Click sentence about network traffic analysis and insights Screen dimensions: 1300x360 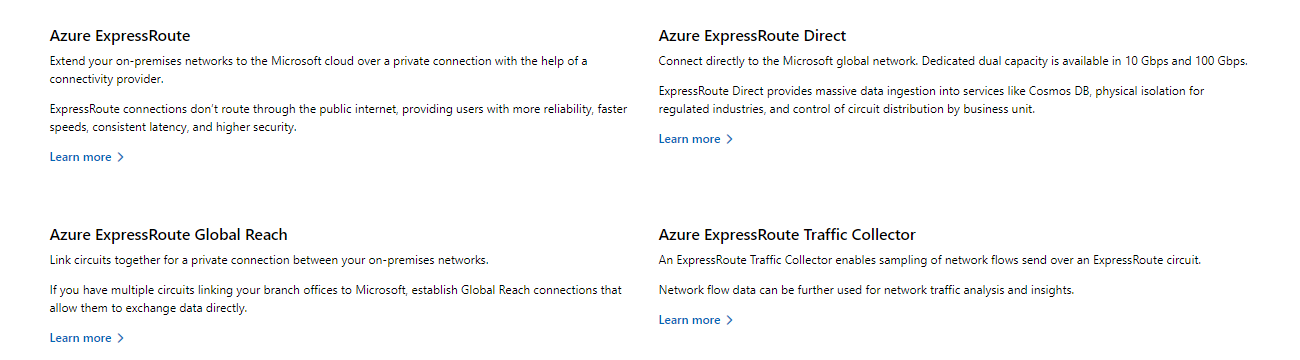tap(866, 290)
